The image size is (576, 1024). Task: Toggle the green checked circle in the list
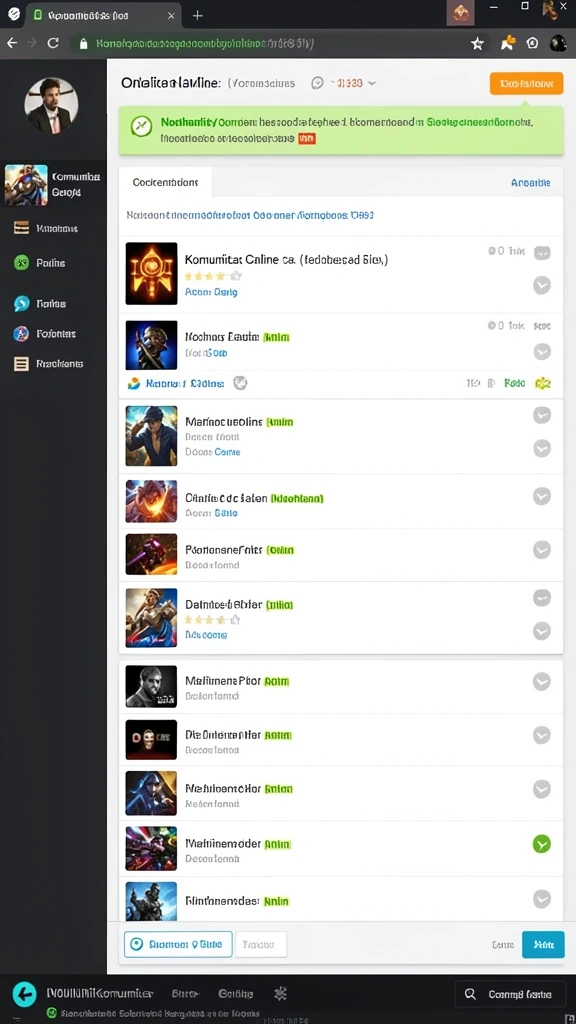point(541,844)
